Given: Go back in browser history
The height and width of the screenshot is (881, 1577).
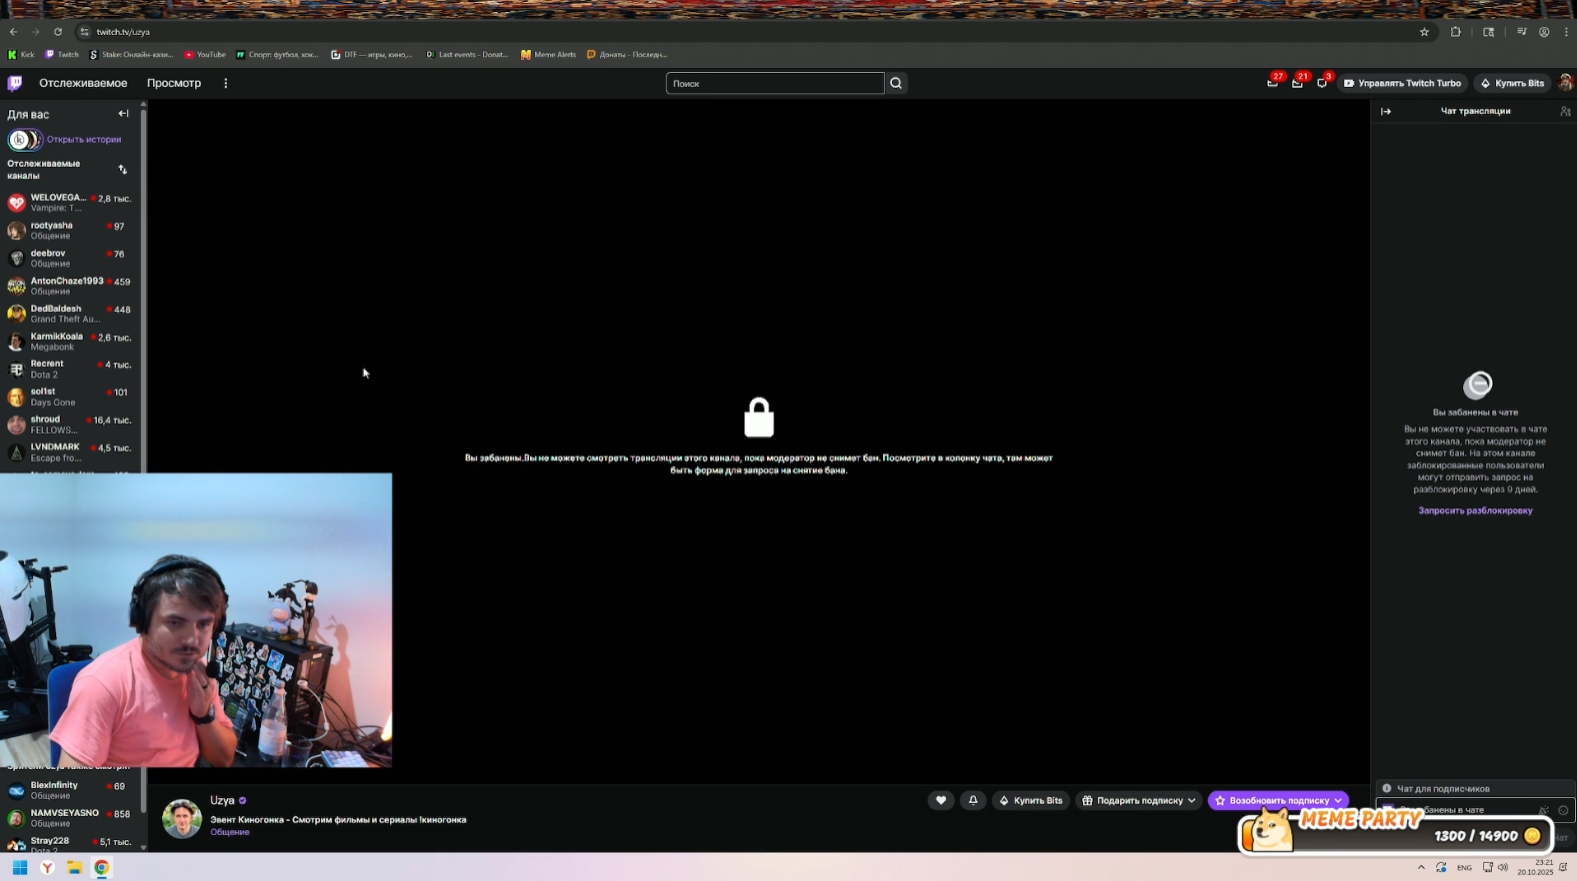Looking at the screenshot, I should 14,32.
